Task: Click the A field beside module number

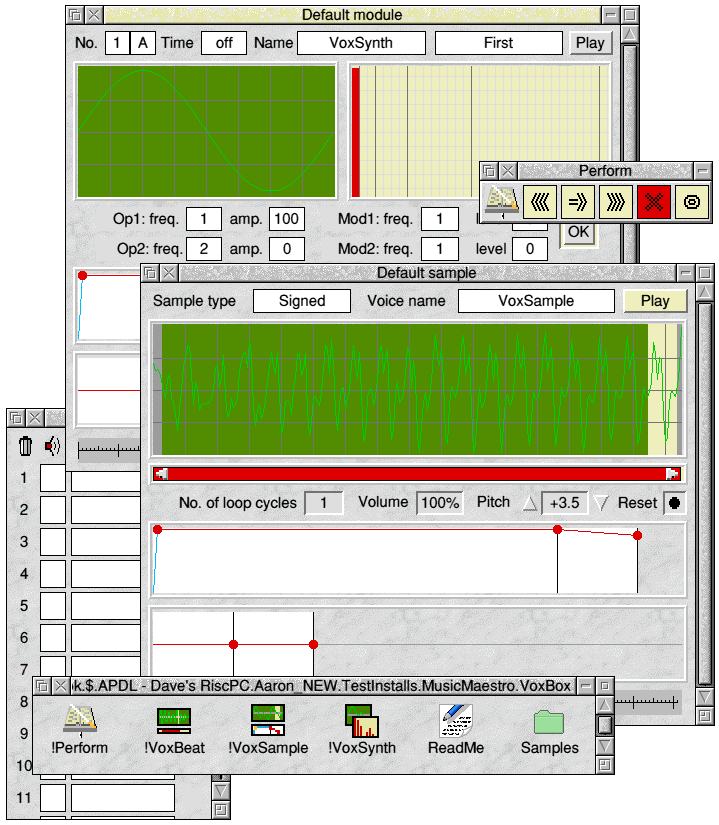Action: coord(143,43)
